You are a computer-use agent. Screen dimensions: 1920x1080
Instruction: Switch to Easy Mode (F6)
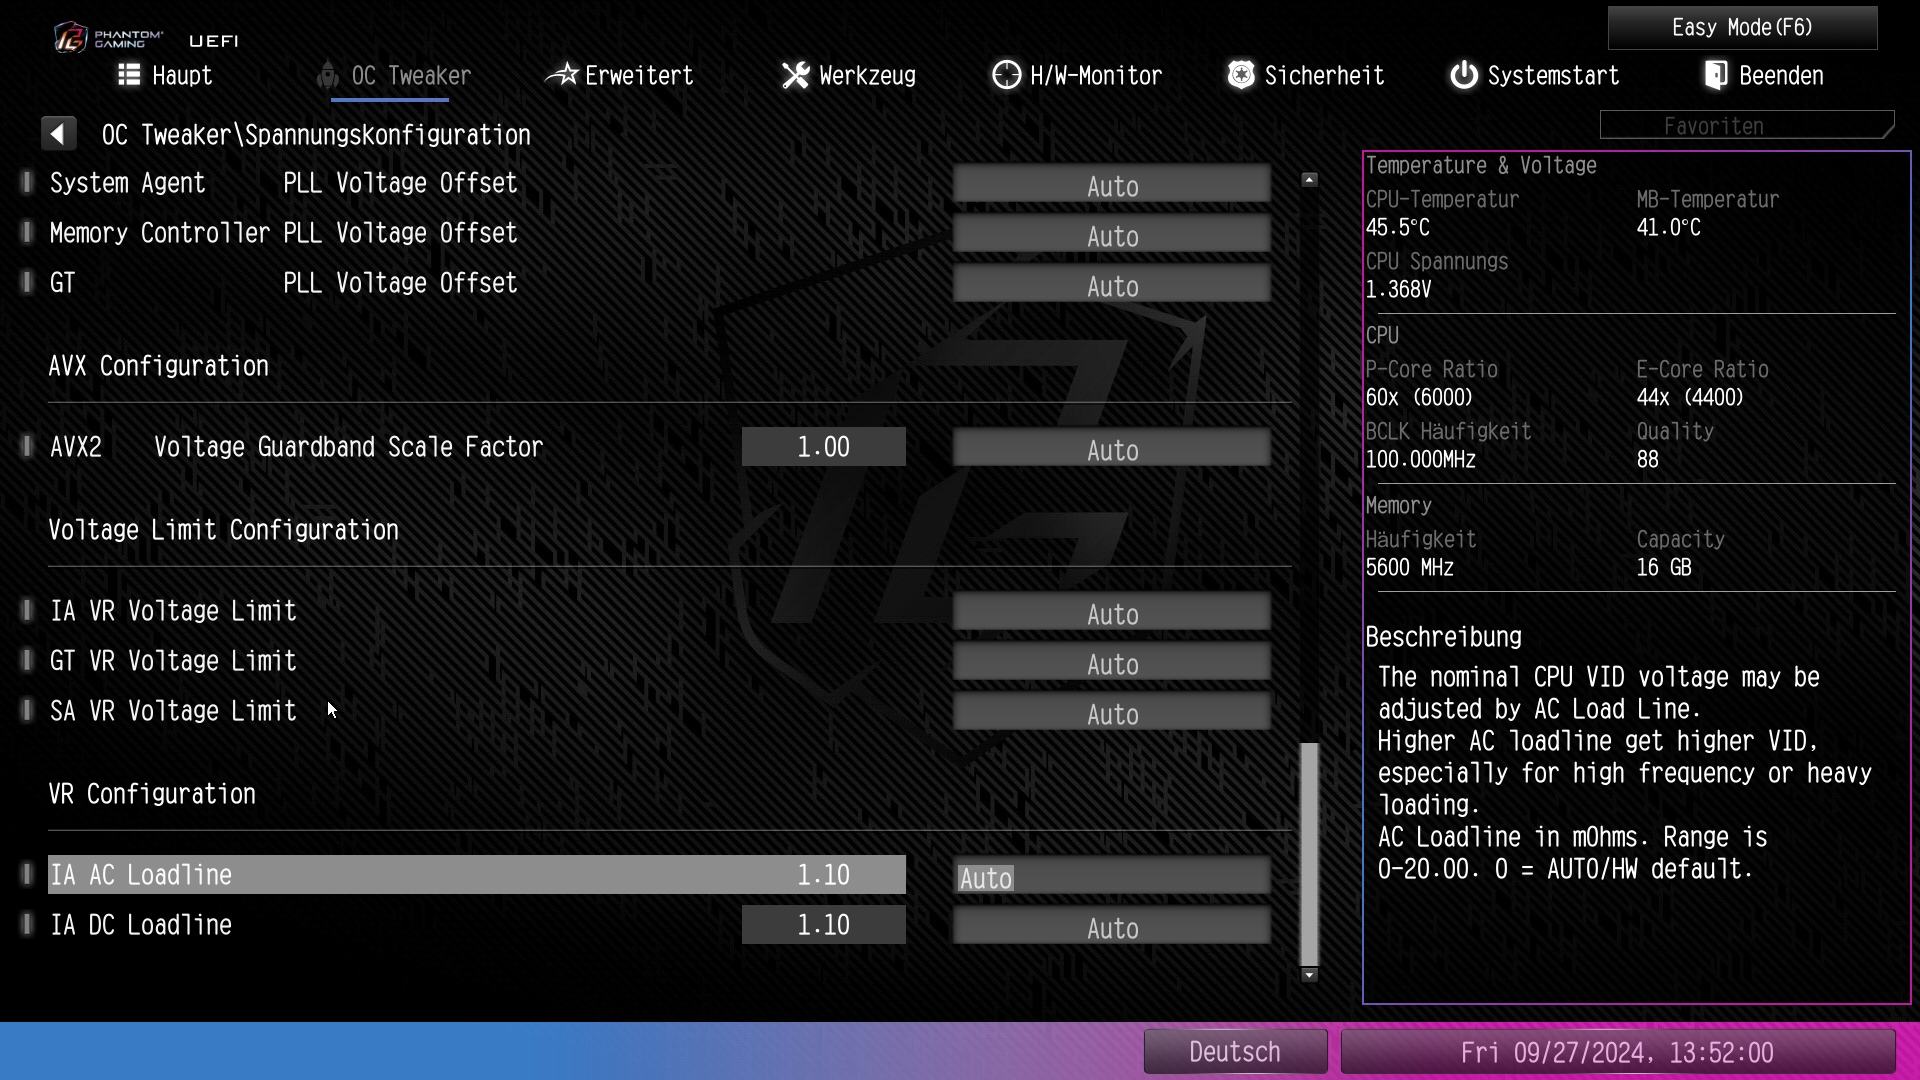tap(1741, 27)
